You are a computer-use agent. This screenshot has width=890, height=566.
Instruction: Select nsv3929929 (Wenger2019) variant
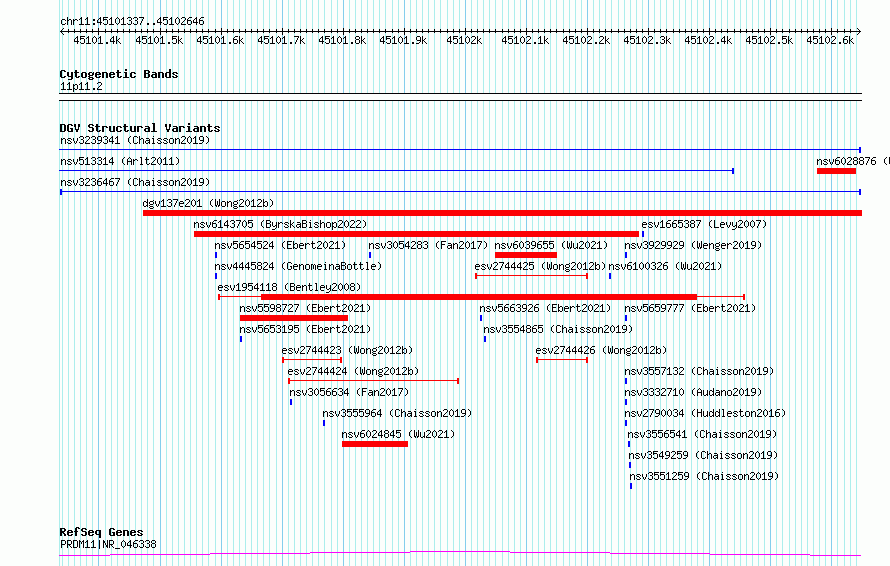point(693,245)
